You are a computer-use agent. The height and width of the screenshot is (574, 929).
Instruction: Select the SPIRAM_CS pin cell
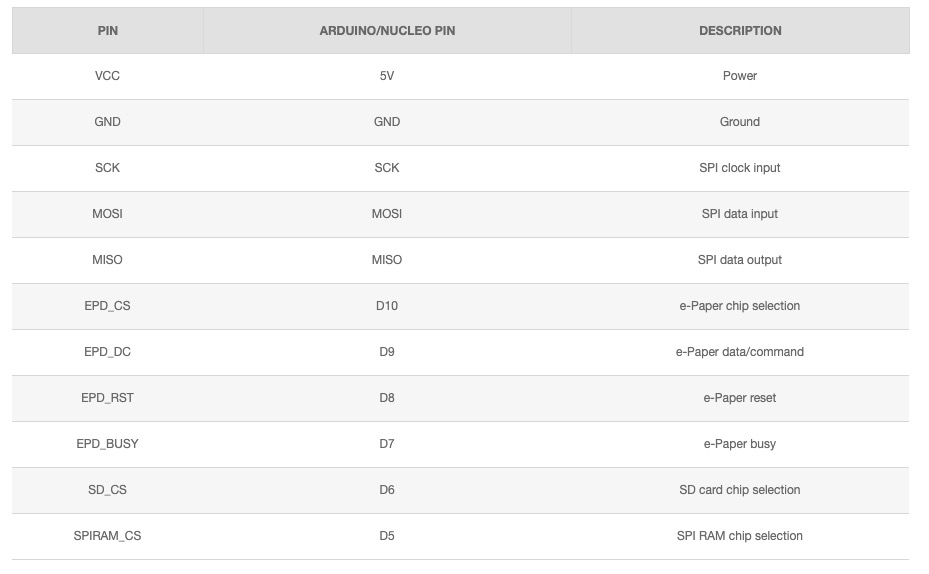pos(108,536)
